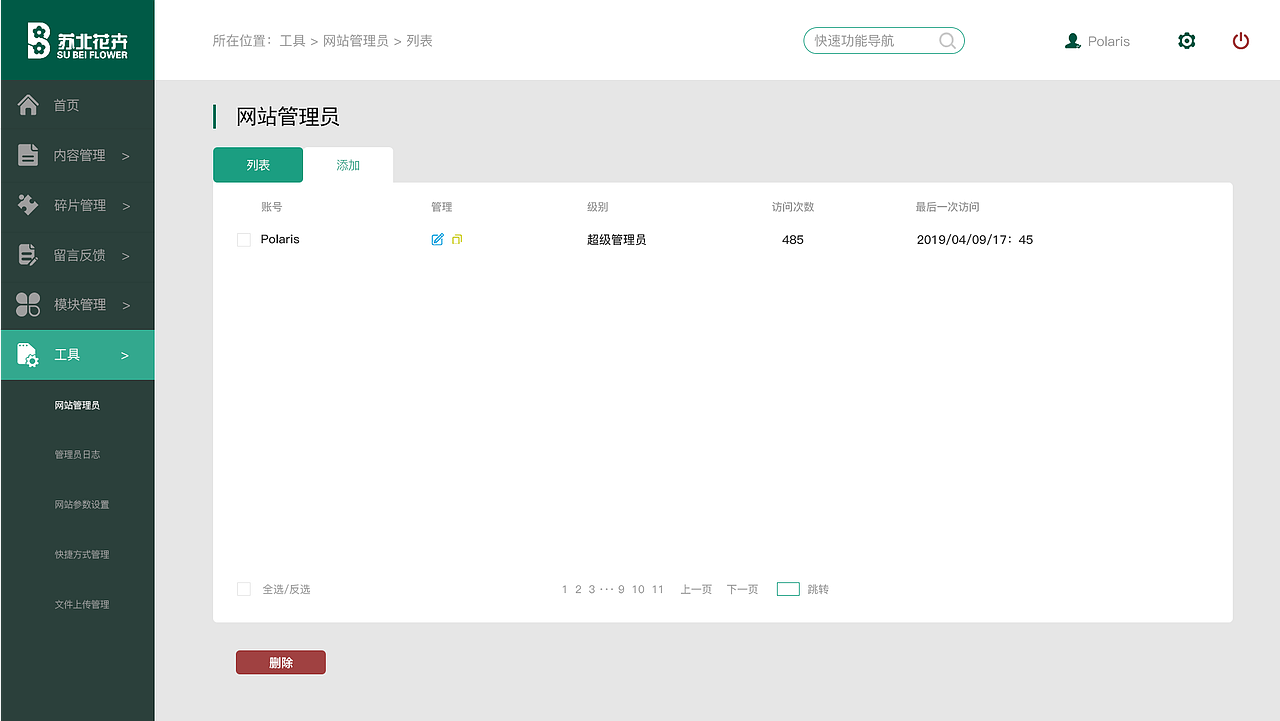Click page number 10 in pagination
The height and width of the screenshot is (721, 1280).
coord(639,589)
